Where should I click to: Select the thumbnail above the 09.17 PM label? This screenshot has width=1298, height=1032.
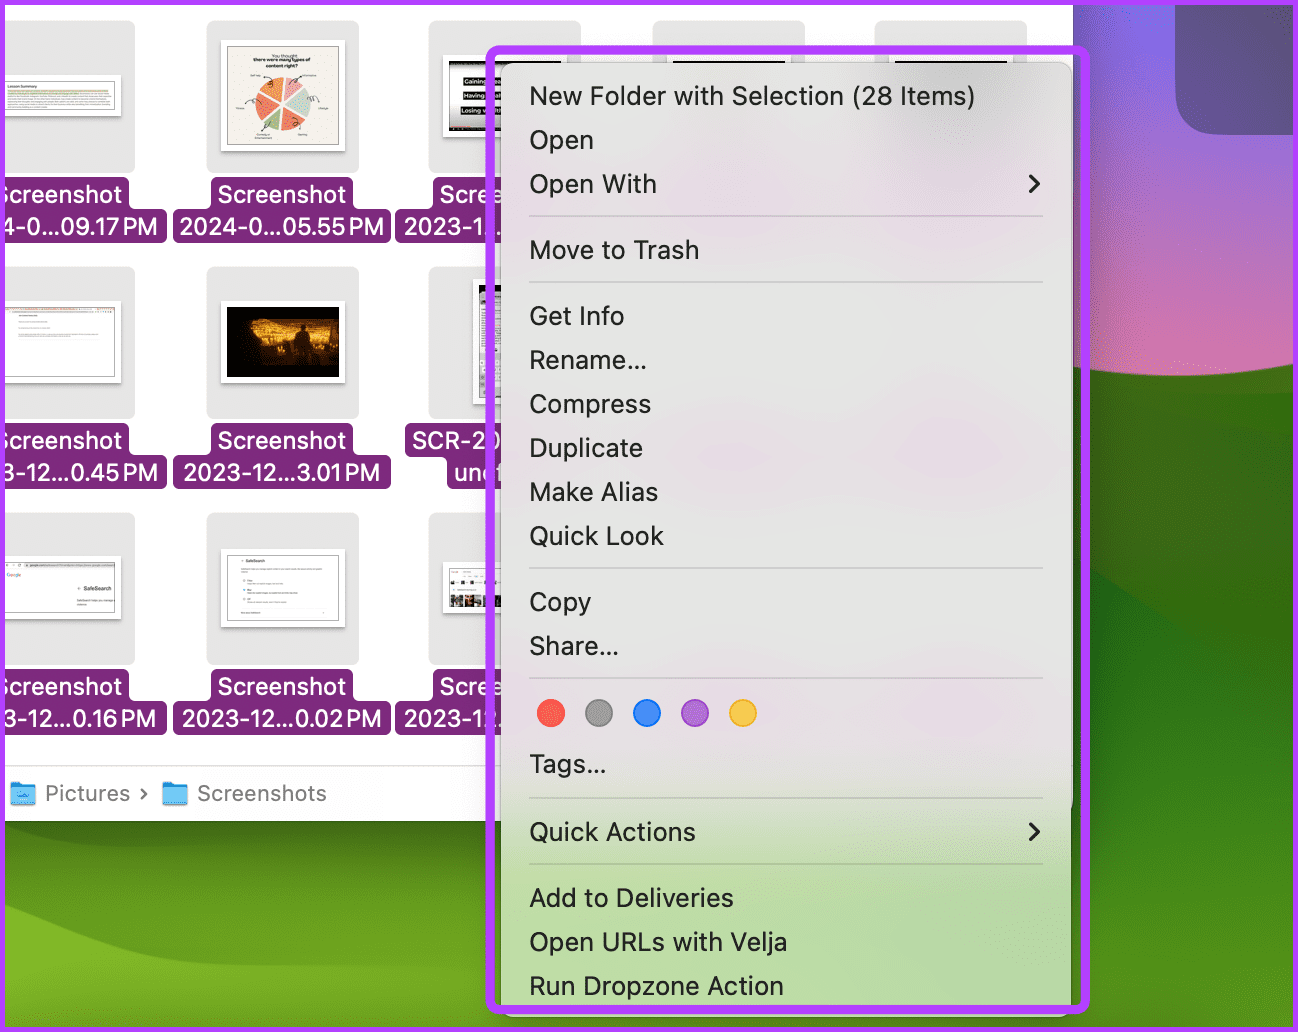point(62,96)
